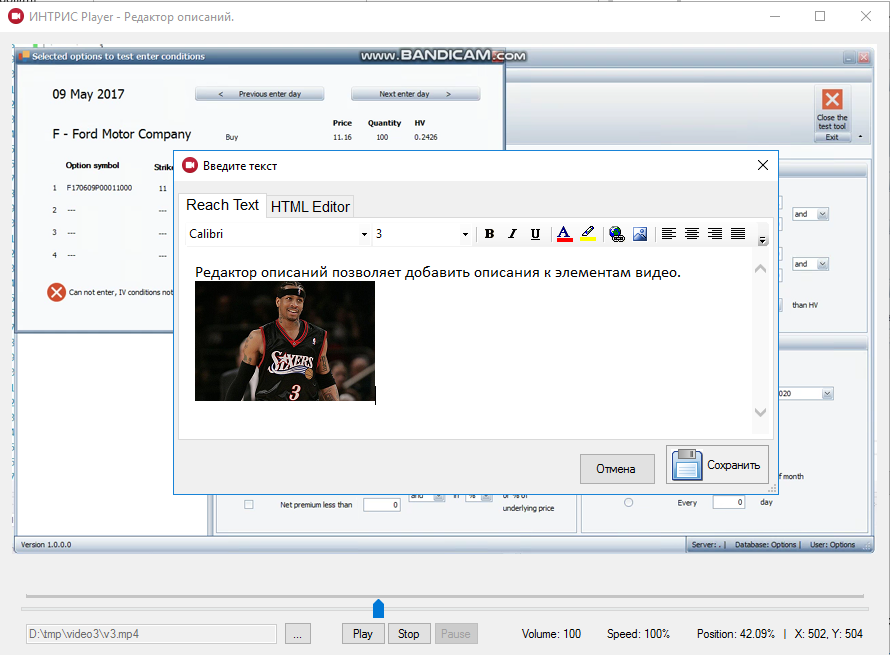
Task: Justify the text
Action: (x=738, y=234)
